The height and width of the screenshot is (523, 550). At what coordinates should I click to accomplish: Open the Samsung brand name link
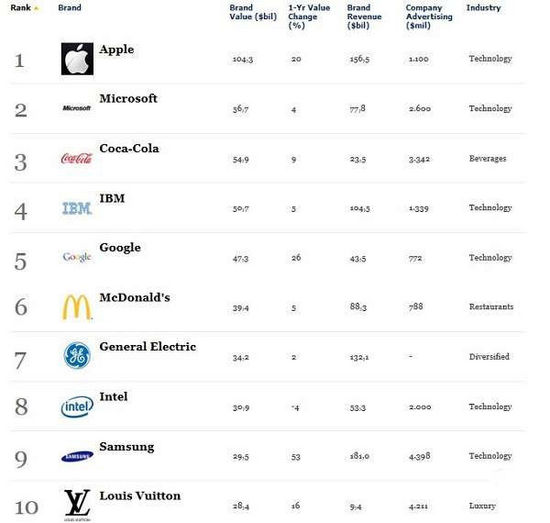(x=127, y=447)
